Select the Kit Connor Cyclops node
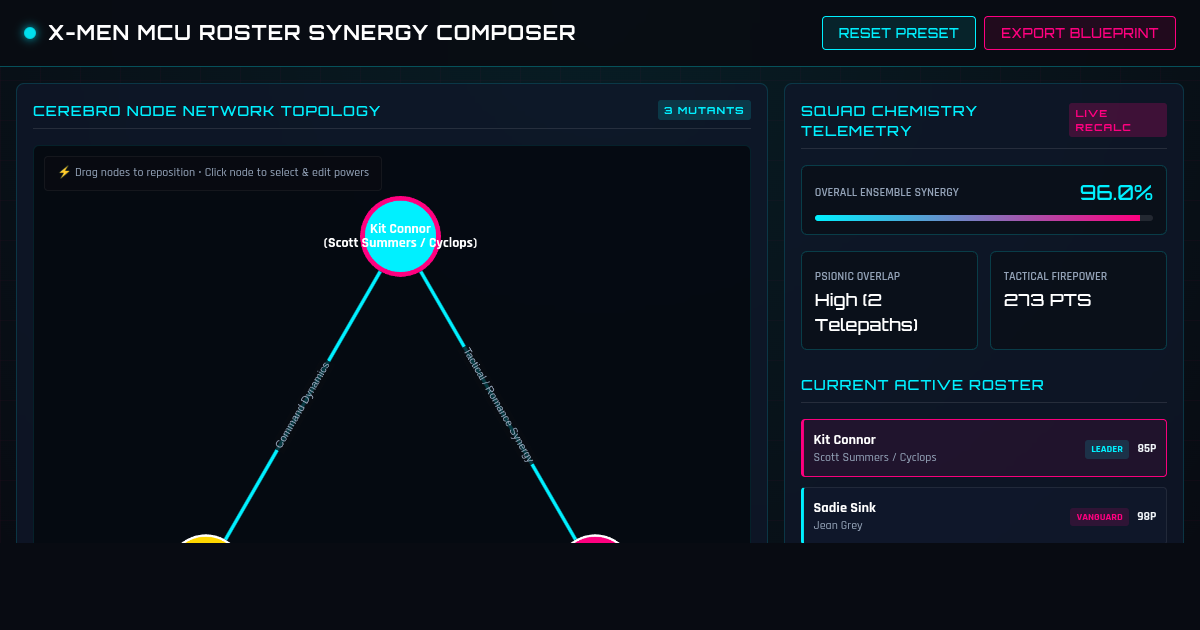 coord(400,236)
